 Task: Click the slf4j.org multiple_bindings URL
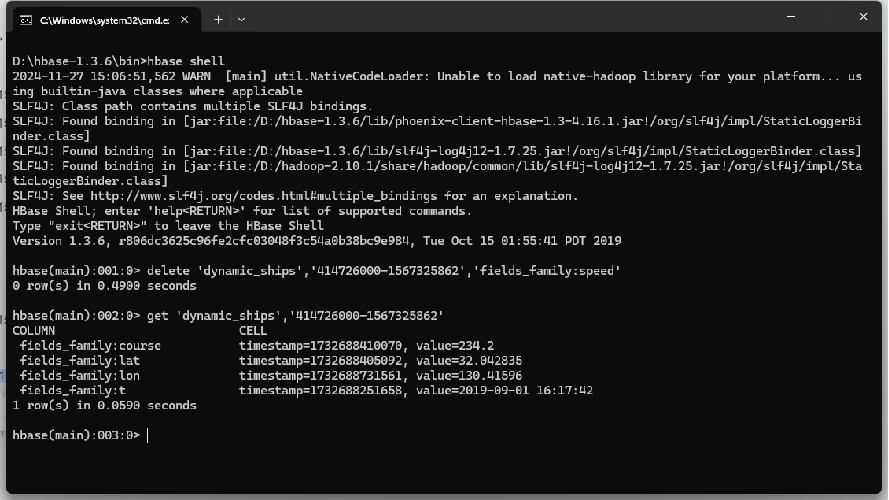click(264, 196)
